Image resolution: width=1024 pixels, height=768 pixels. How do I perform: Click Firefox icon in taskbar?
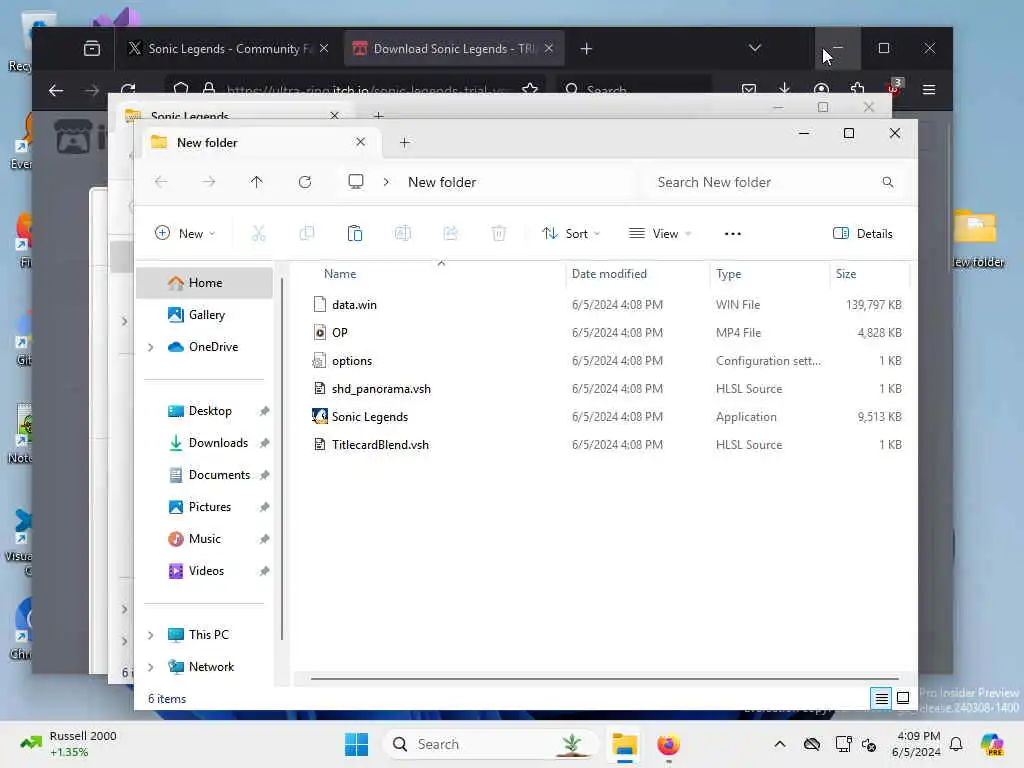668,744
